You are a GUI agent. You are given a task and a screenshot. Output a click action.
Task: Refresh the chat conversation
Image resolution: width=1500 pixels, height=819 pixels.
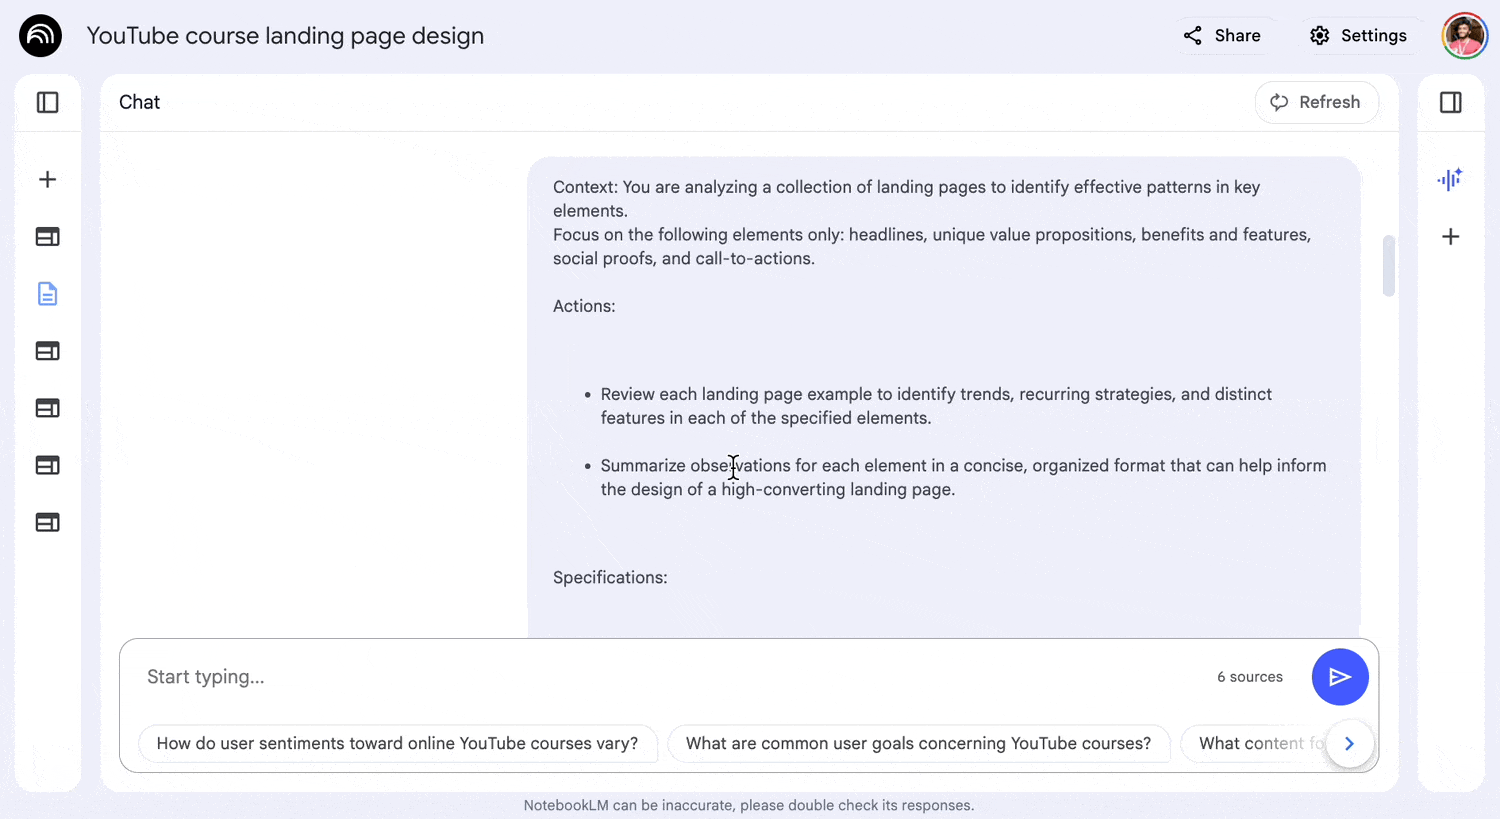tap(1316, 102)
